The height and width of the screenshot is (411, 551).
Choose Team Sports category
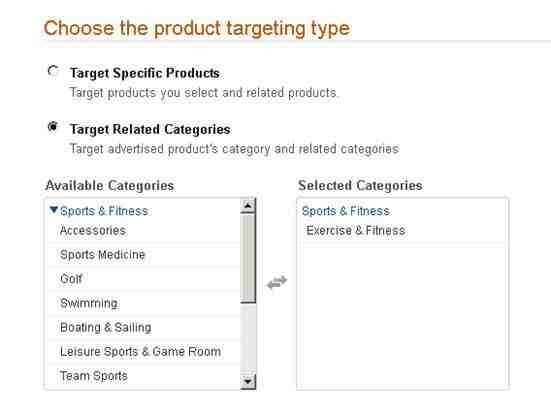pyautogui.click(x=143, y=376)
